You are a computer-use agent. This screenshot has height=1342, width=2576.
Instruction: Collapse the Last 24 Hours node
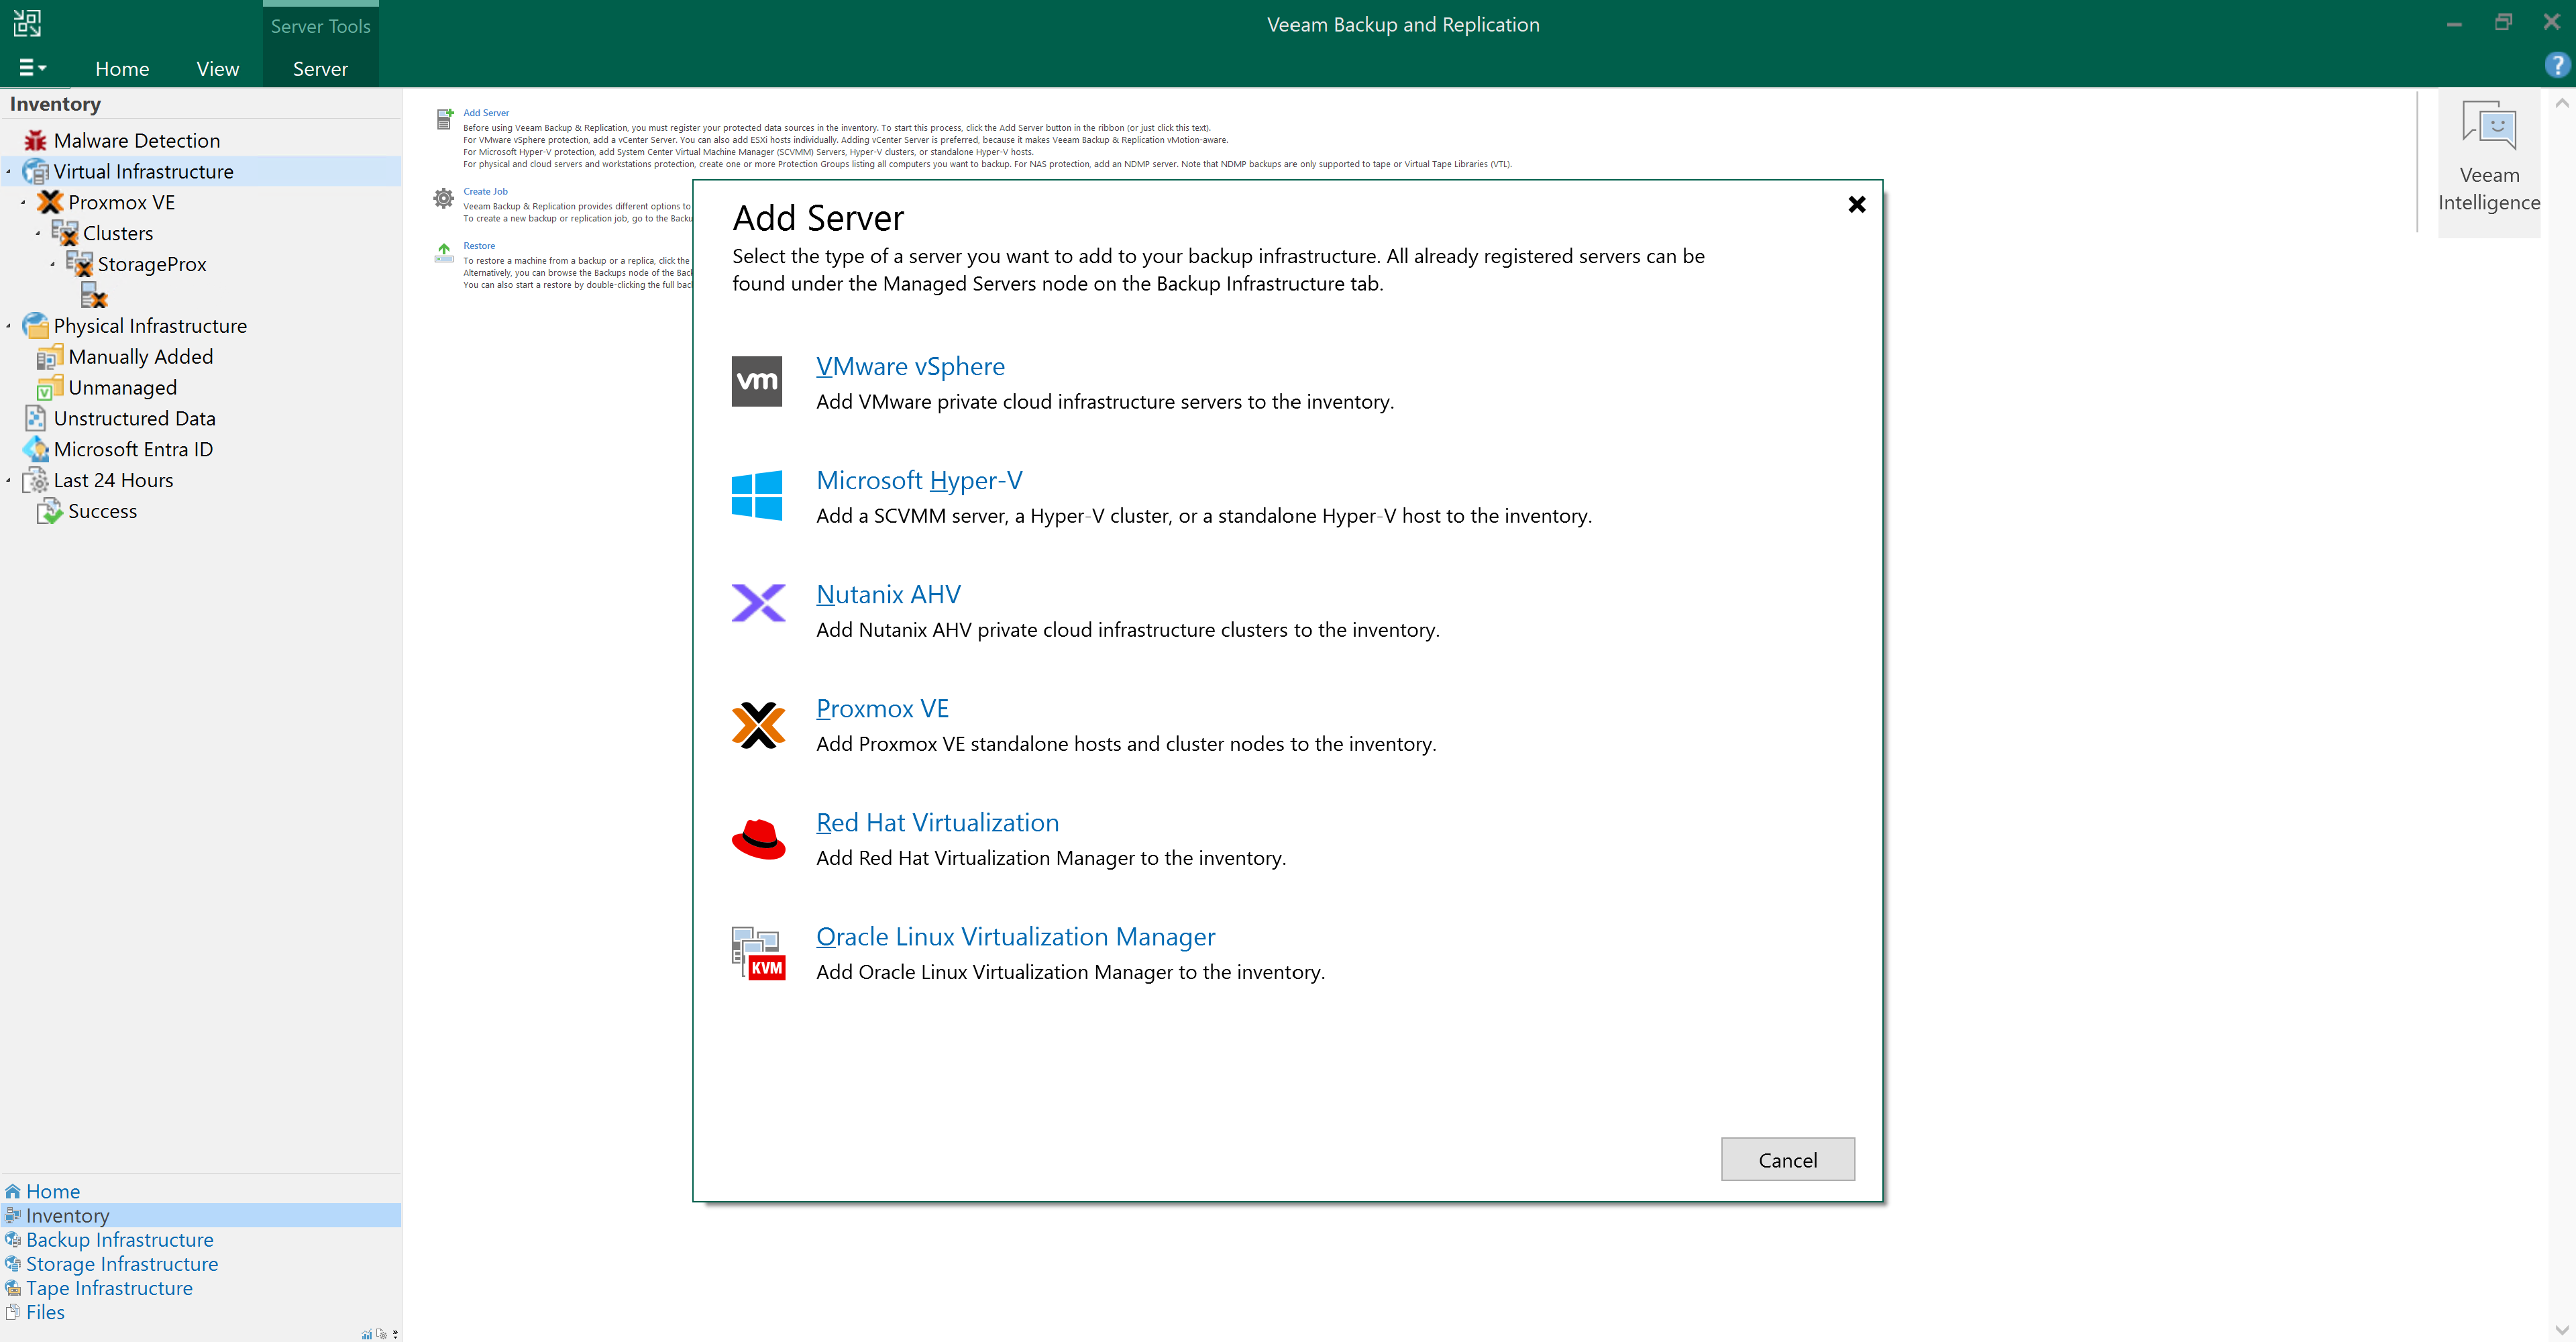pyautogui.click(x=9, y=481)
